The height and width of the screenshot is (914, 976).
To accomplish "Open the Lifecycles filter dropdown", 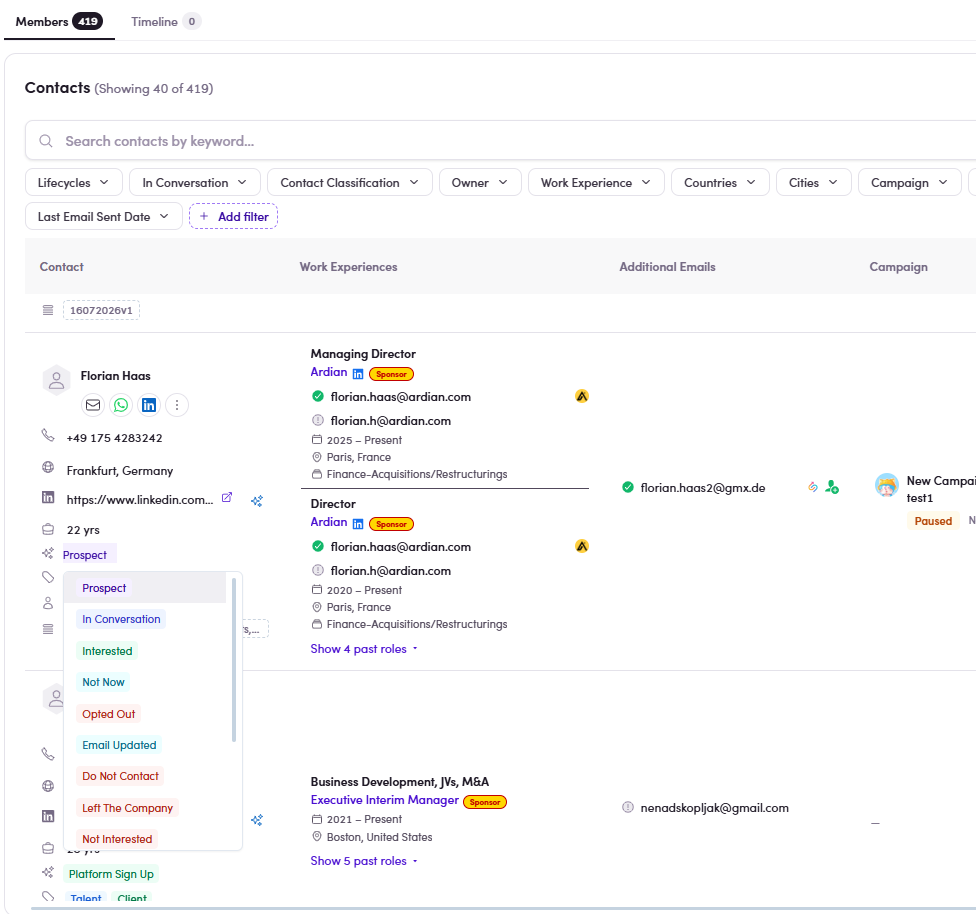I will click(73, 182).
